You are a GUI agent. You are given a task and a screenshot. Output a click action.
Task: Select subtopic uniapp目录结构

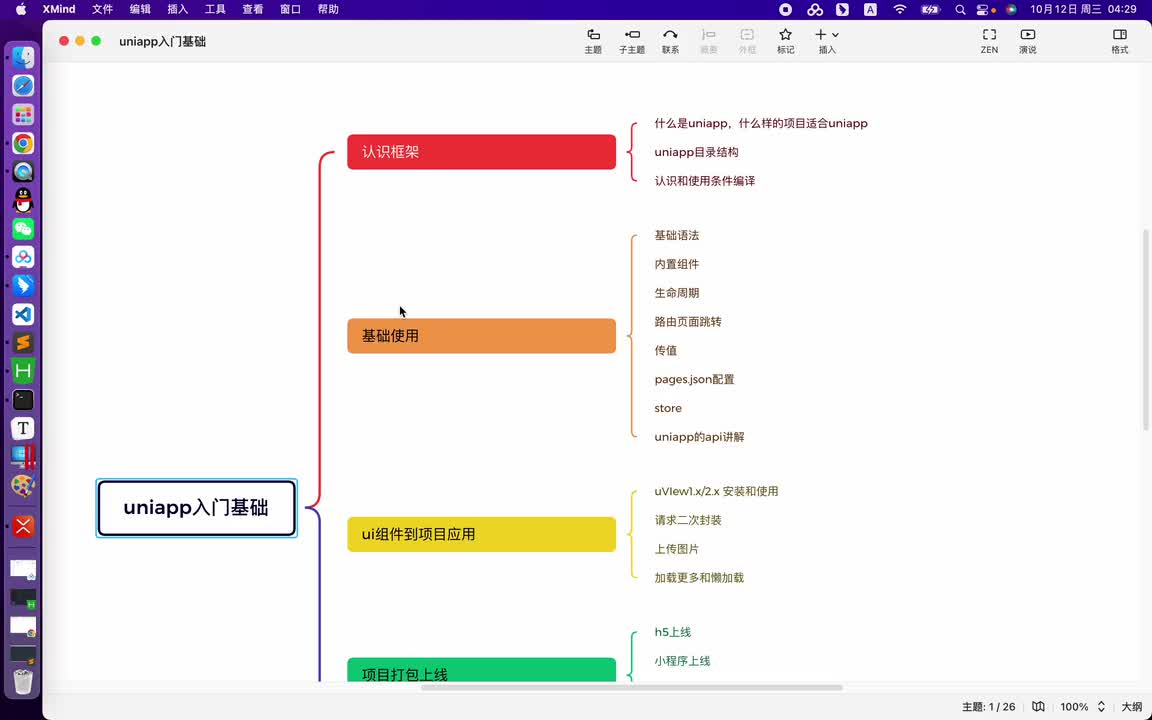pos(696,152)
